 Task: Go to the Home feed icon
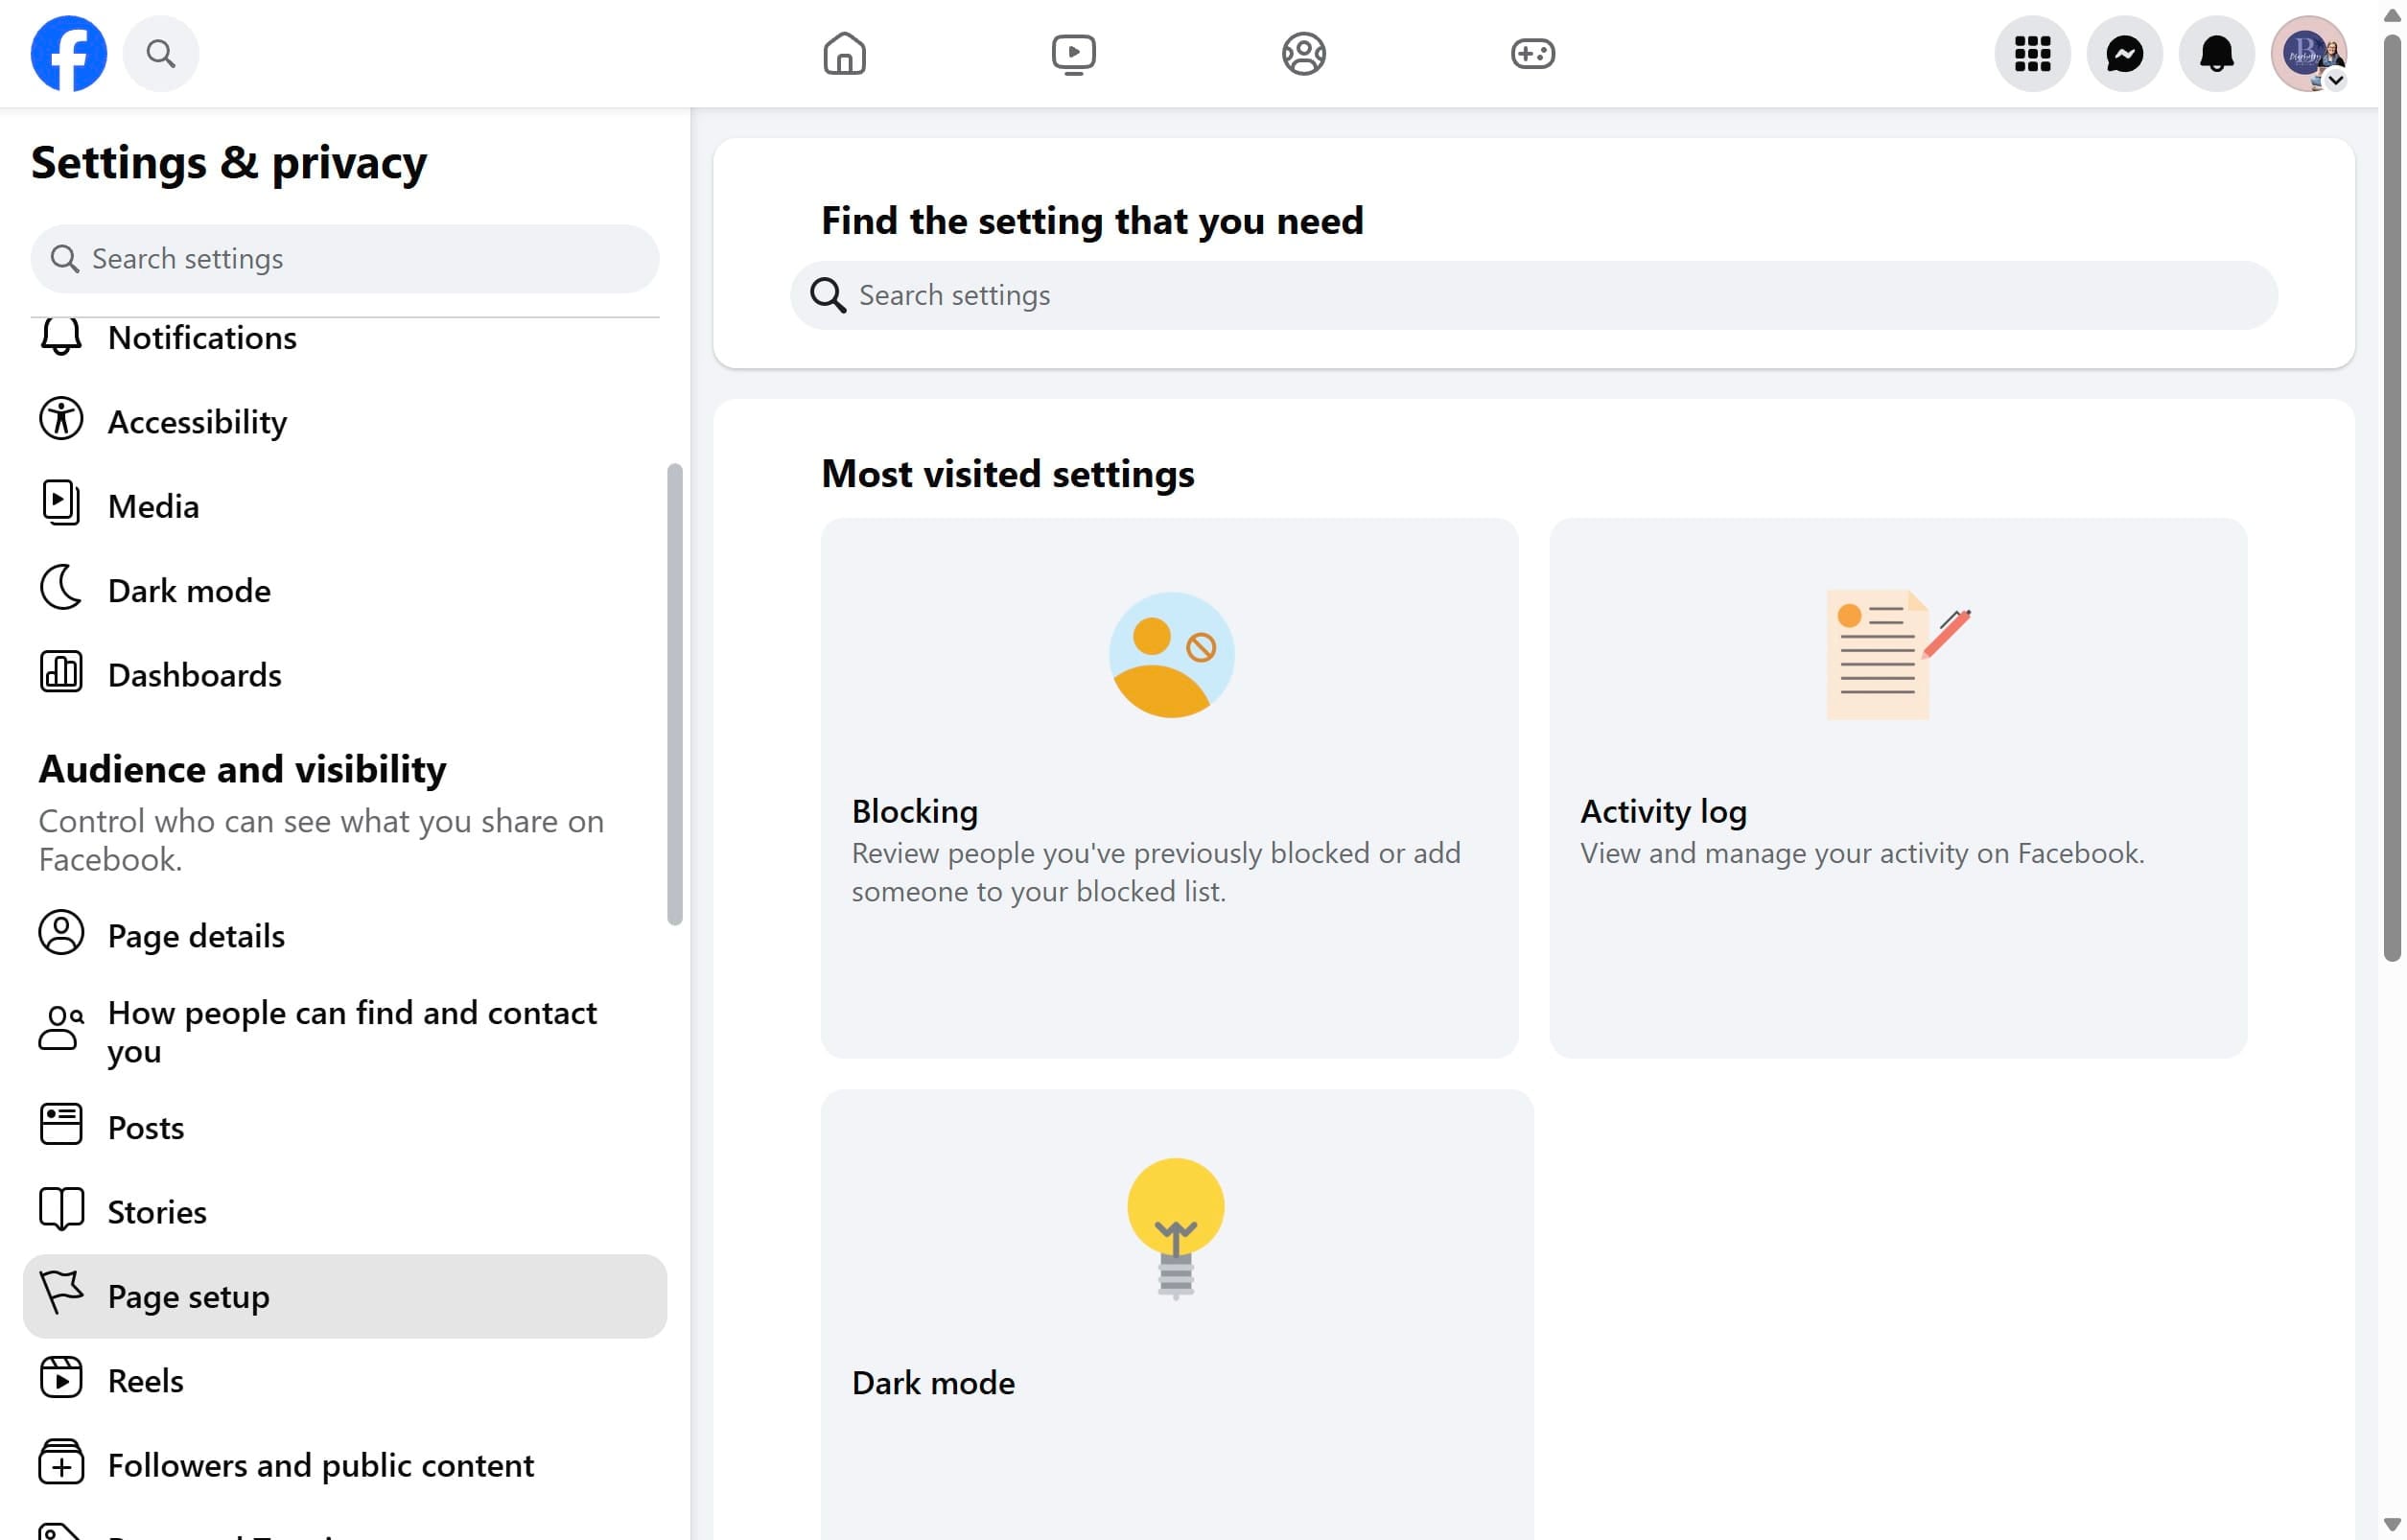click(x=844, y=53)
